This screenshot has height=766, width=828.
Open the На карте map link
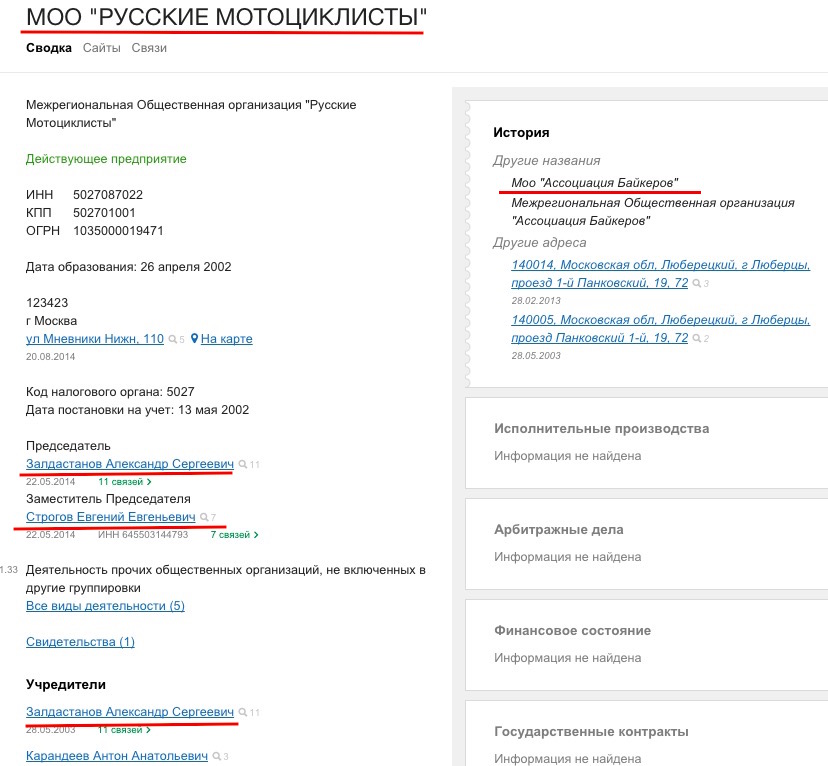pos(227,338)
